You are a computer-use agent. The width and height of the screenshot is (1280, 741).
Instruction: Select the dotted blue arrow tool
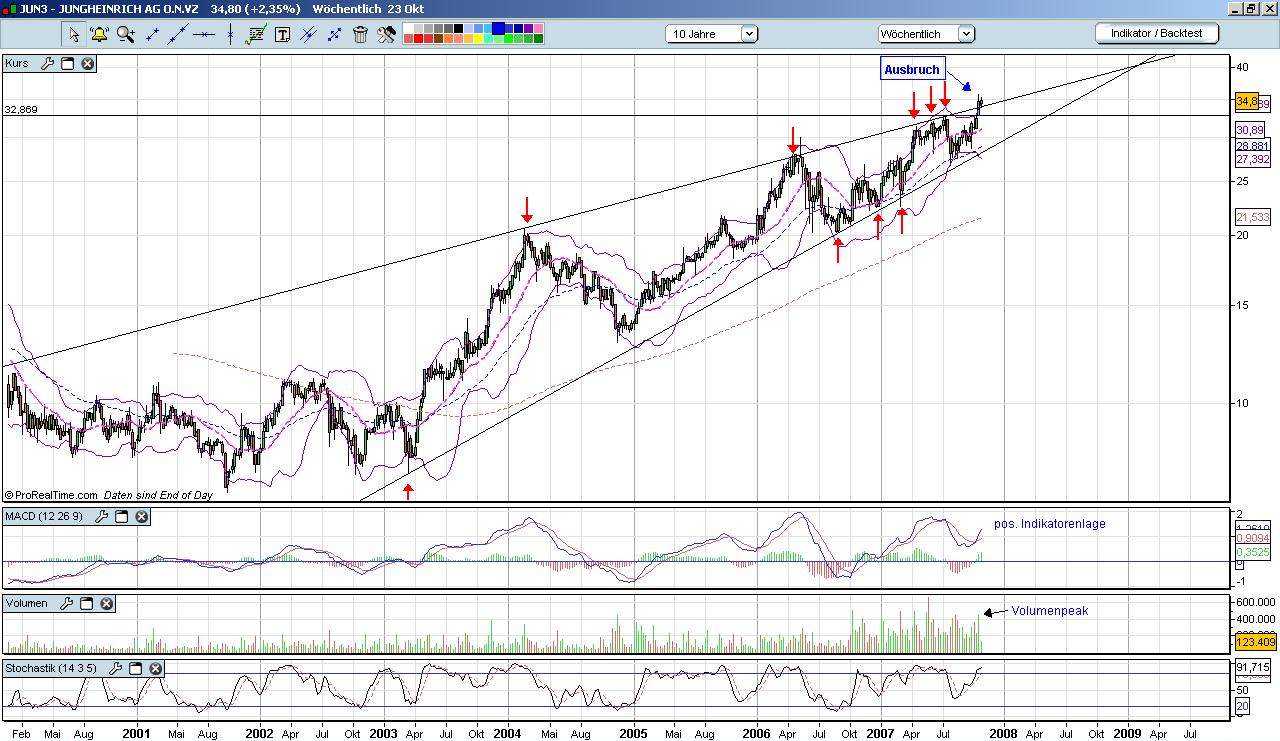click(334, 34)
